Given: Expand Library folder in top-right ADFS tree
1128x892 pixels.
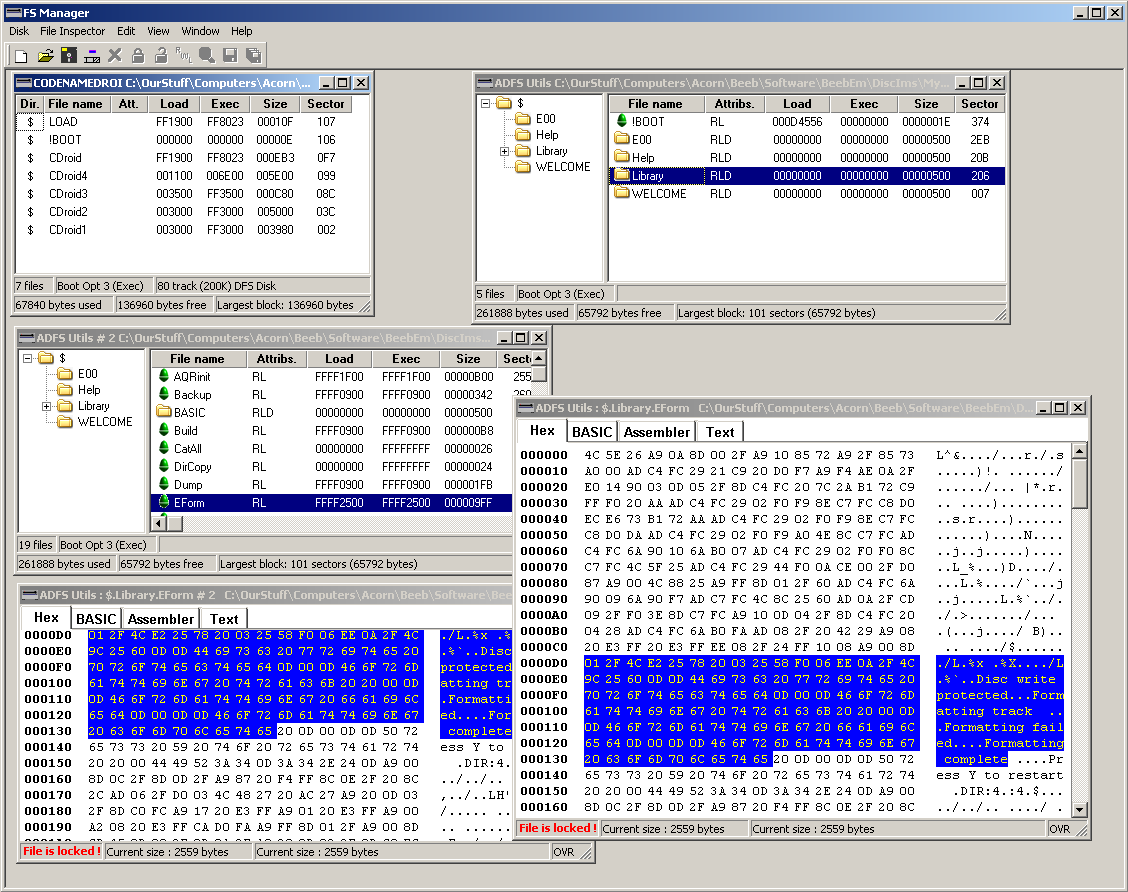Looking at the screenshot, I should pyautogui.click(x=505, y=151).
